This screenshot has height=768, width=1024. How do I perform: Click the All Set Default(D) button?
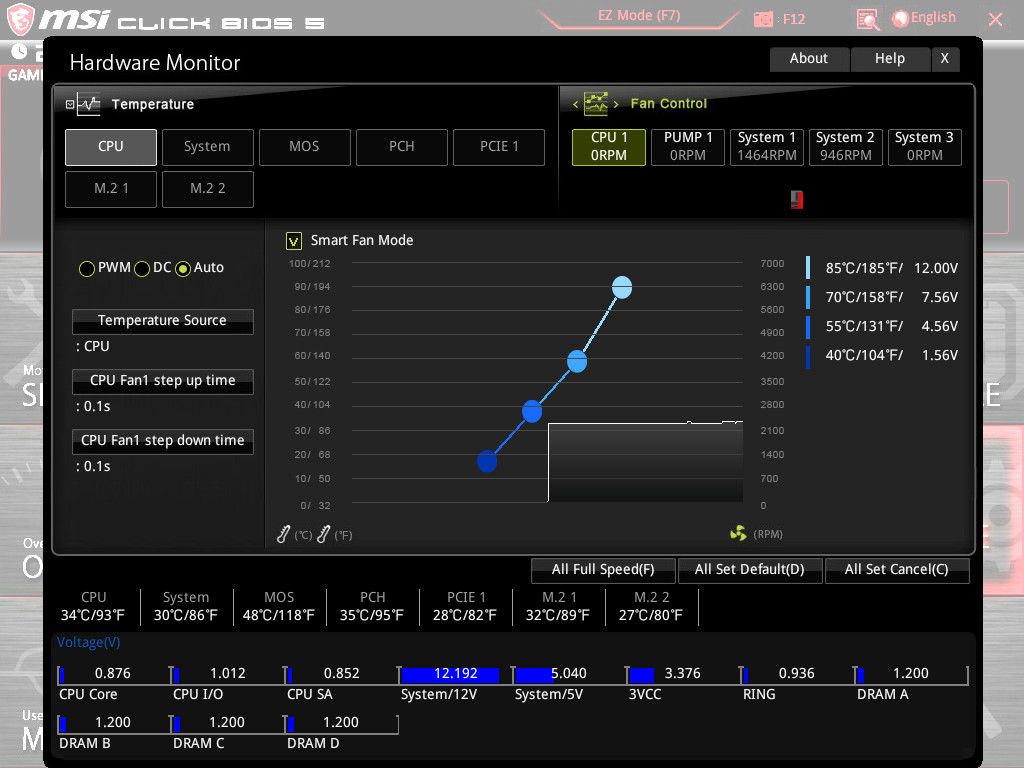click(x=750, y=570)
